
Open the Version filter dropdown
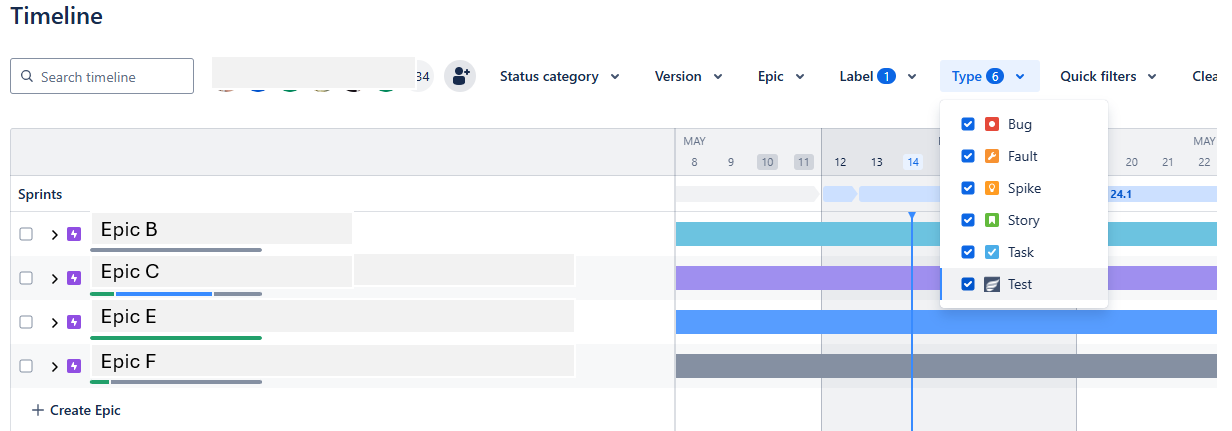tap(689, 76)
